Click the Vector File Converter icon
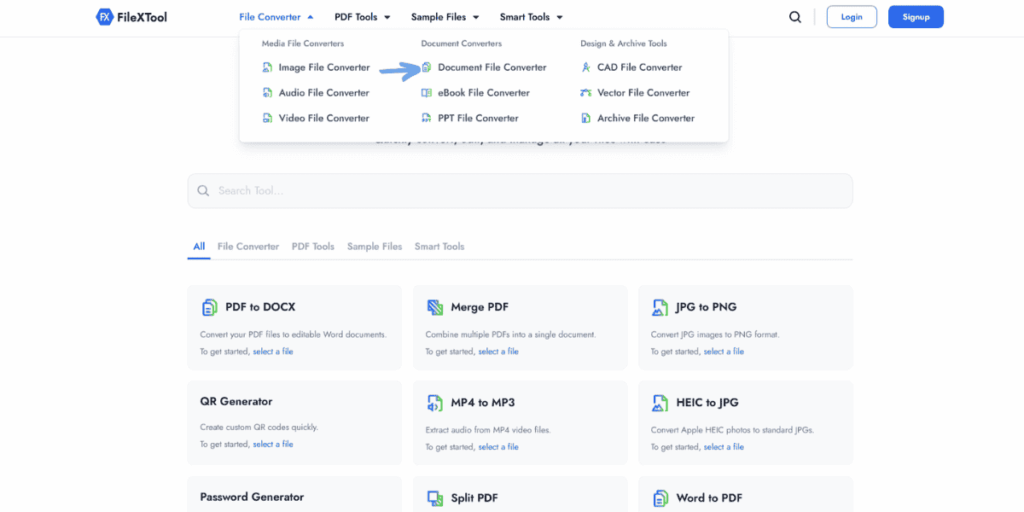Image resolution: width=1024 pixels, height=512 pixels. (x=586, y=93)
